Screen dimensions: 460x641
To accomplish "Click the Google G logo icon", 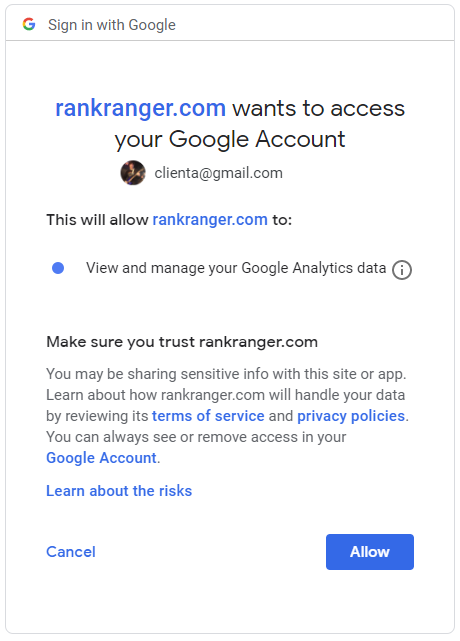I will 29,25.
